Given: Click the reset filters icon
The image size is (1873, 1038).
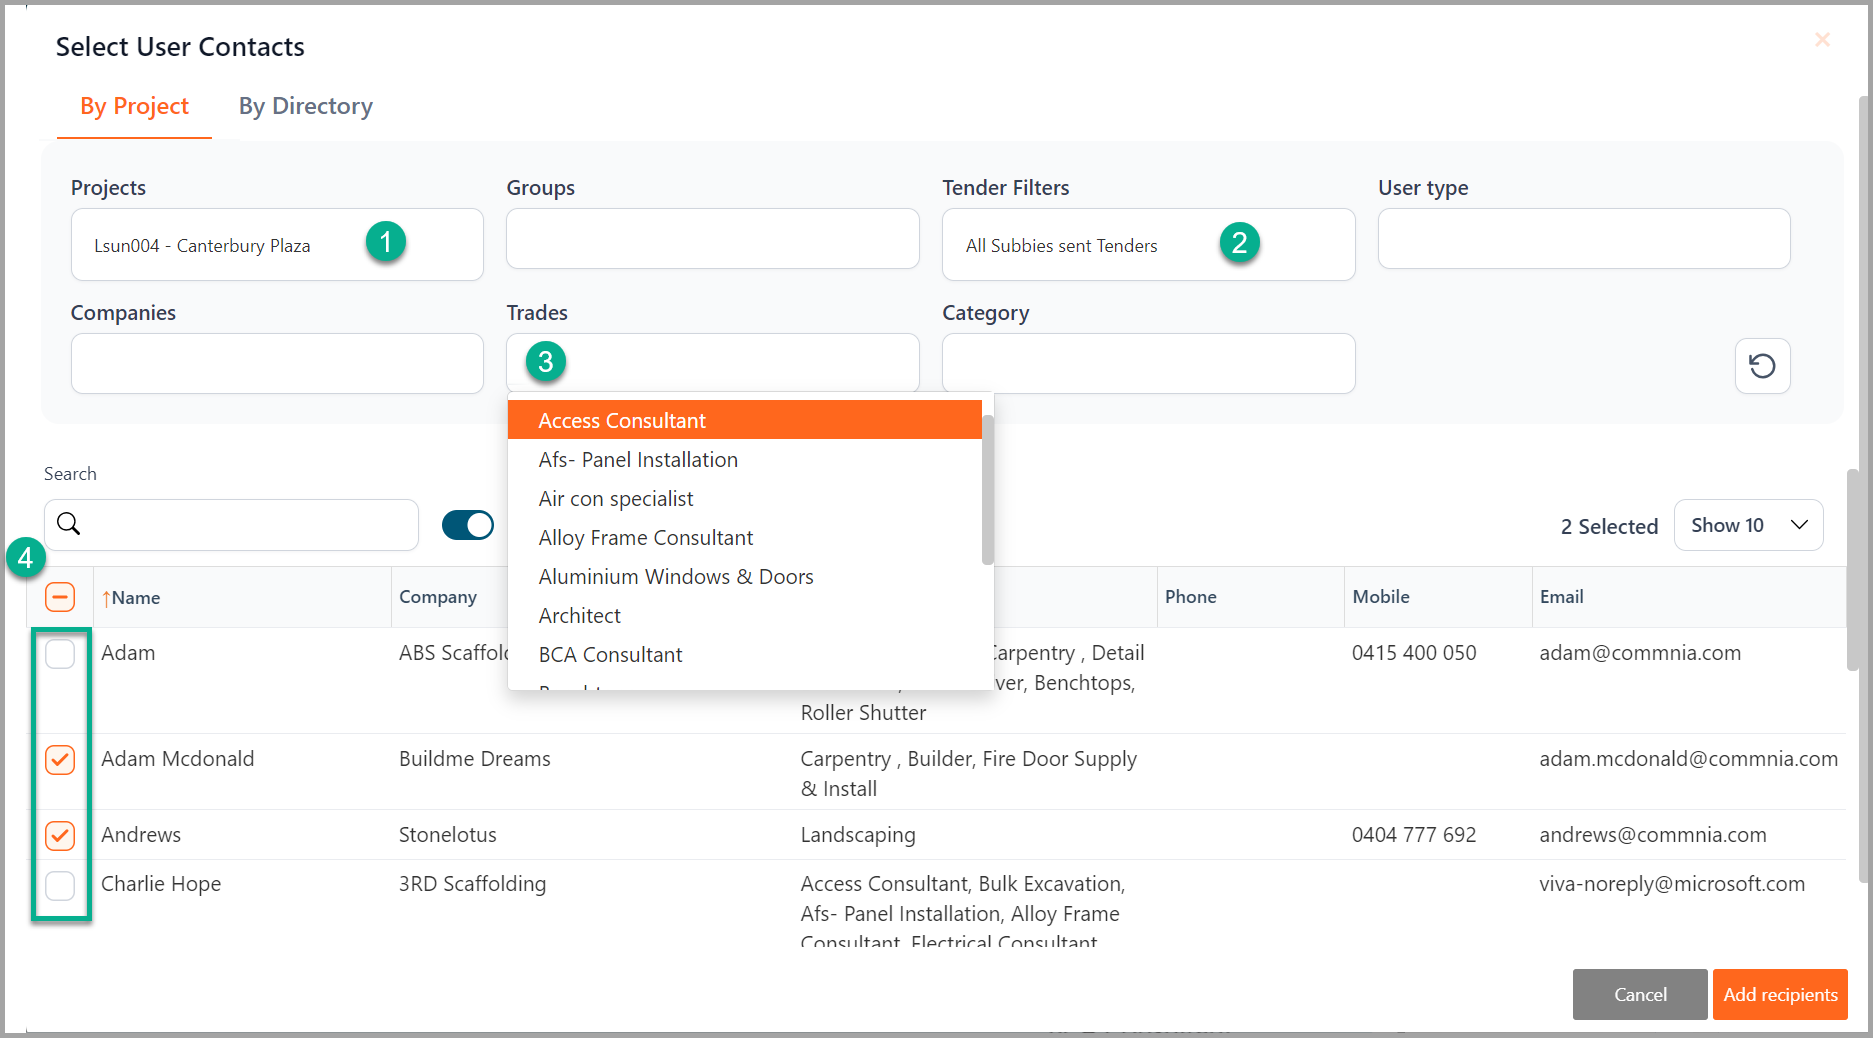Looking at the screenshot, I should (1762, 366).
